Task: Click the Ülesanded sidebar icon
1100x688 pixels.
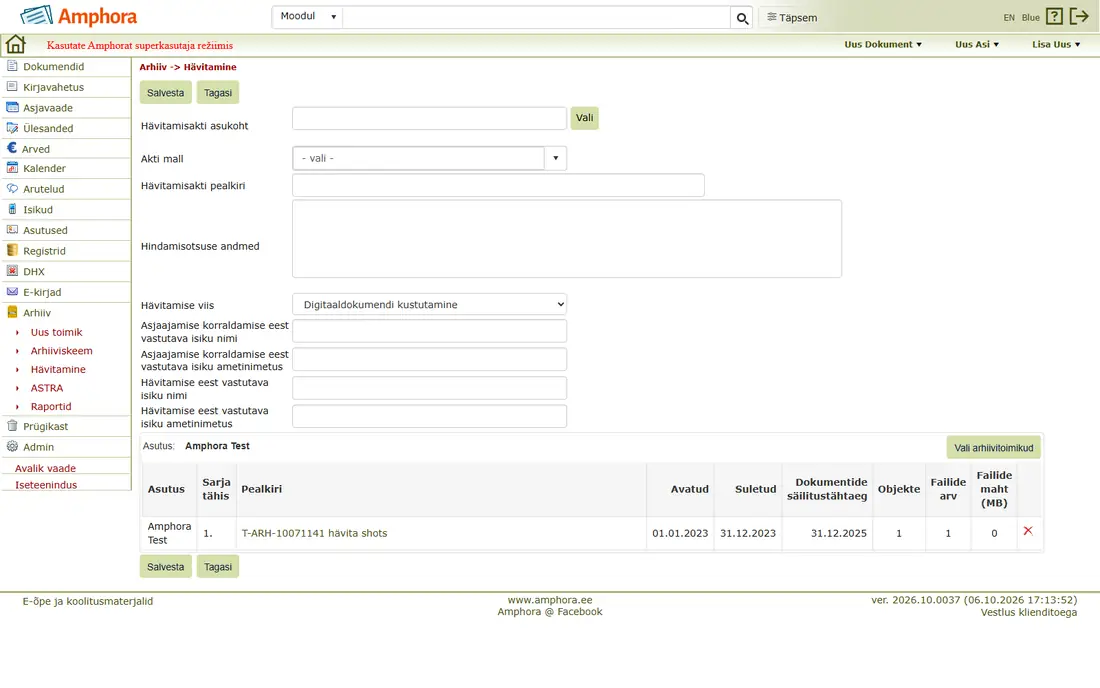Action: coord(12,128)
